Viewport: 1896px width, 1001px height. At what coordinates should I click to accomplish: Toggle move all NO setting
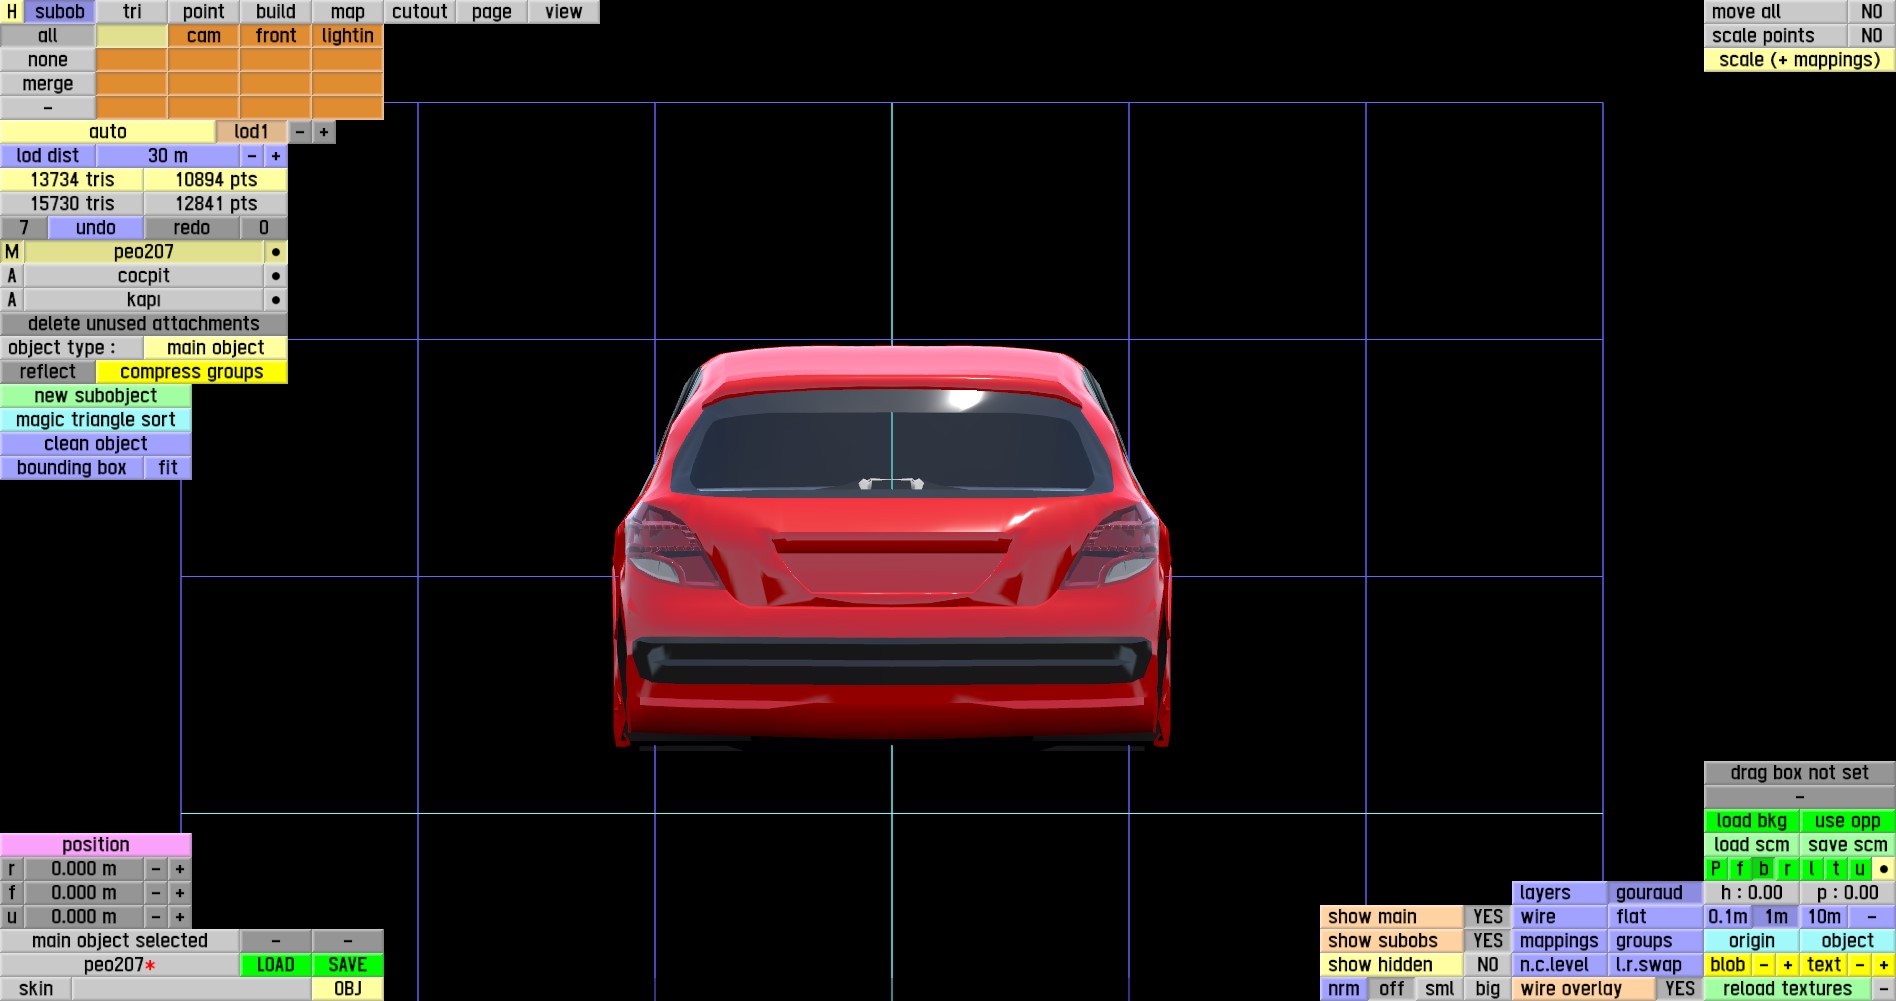(1872, 12)
